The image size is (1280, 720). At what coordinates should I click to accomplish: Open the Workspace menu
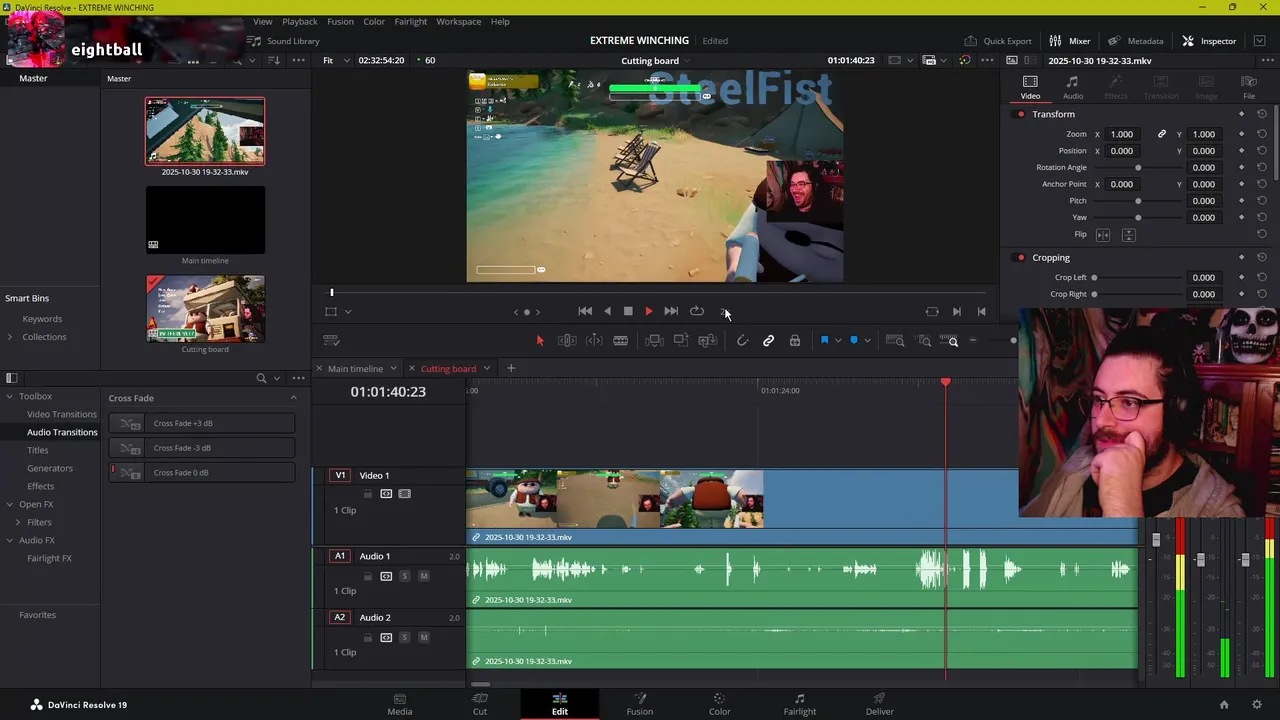click(x=458, y=21)
